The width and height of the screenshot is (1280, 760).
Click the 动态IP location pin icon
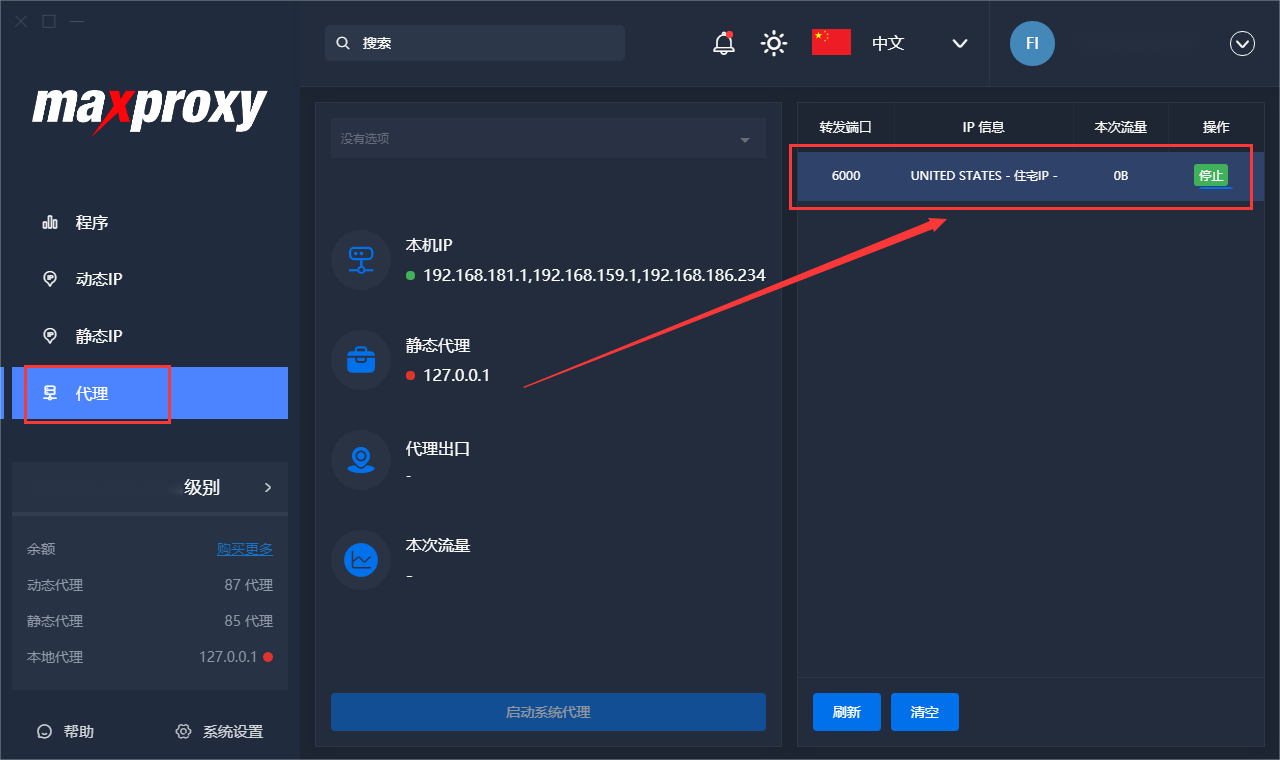pos(50,278)
